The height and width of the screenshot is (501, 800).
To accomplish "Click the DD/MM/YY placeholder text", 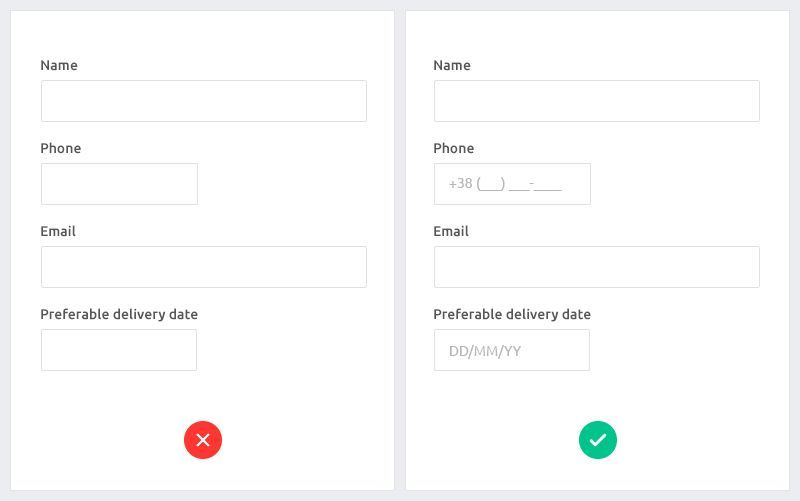I will coord(485,351).
